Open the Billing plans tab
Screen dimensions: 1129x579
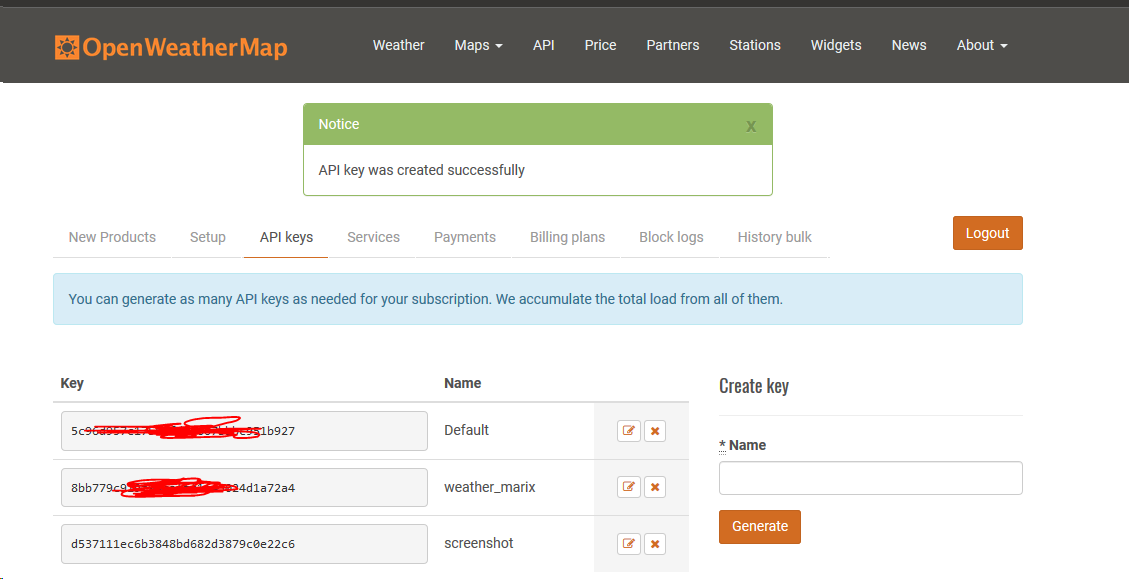(567, 237)
